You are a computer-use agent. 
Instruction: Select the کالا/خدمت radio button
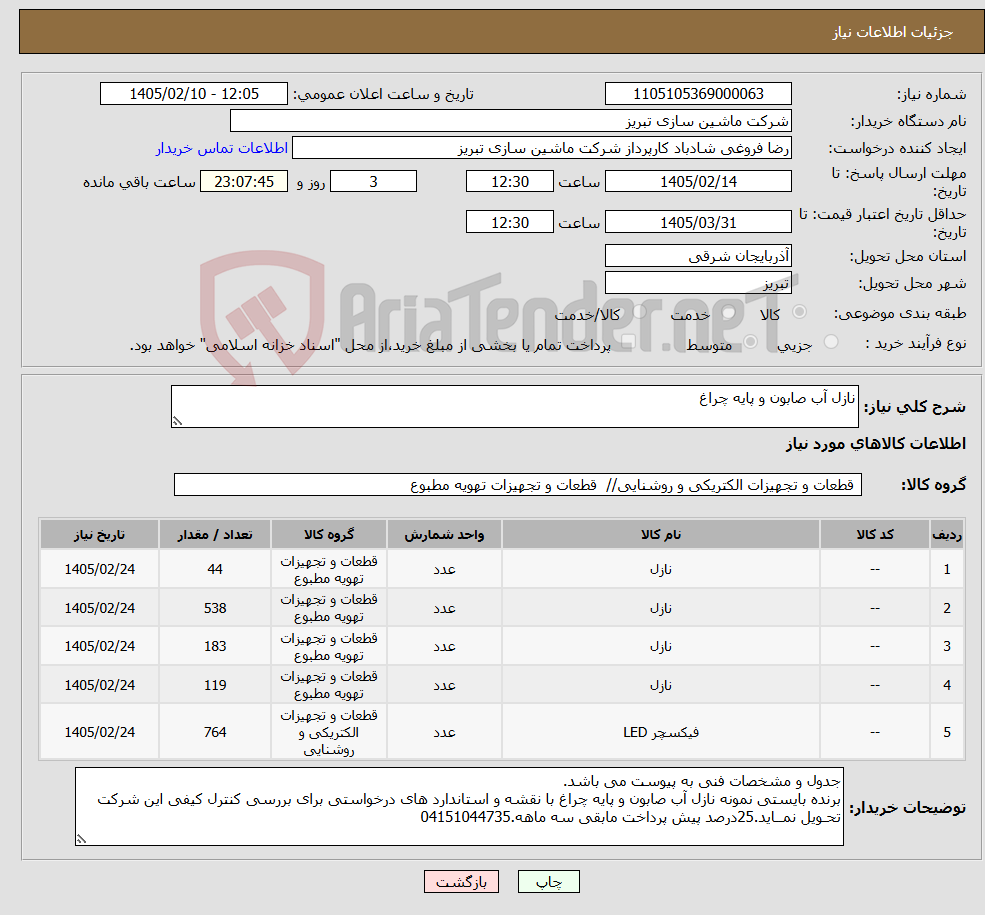[x=639, y=312]
